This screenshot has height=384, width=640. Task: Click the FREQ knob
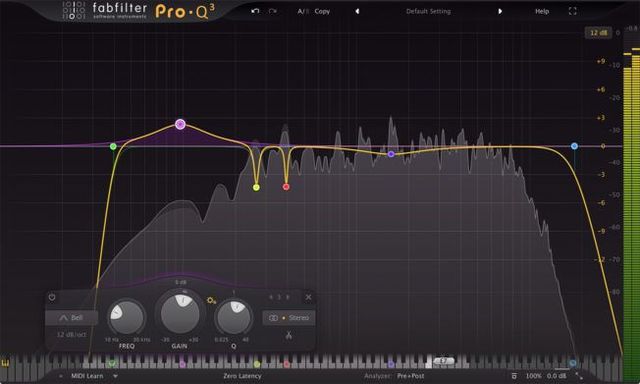pos(127,318)
